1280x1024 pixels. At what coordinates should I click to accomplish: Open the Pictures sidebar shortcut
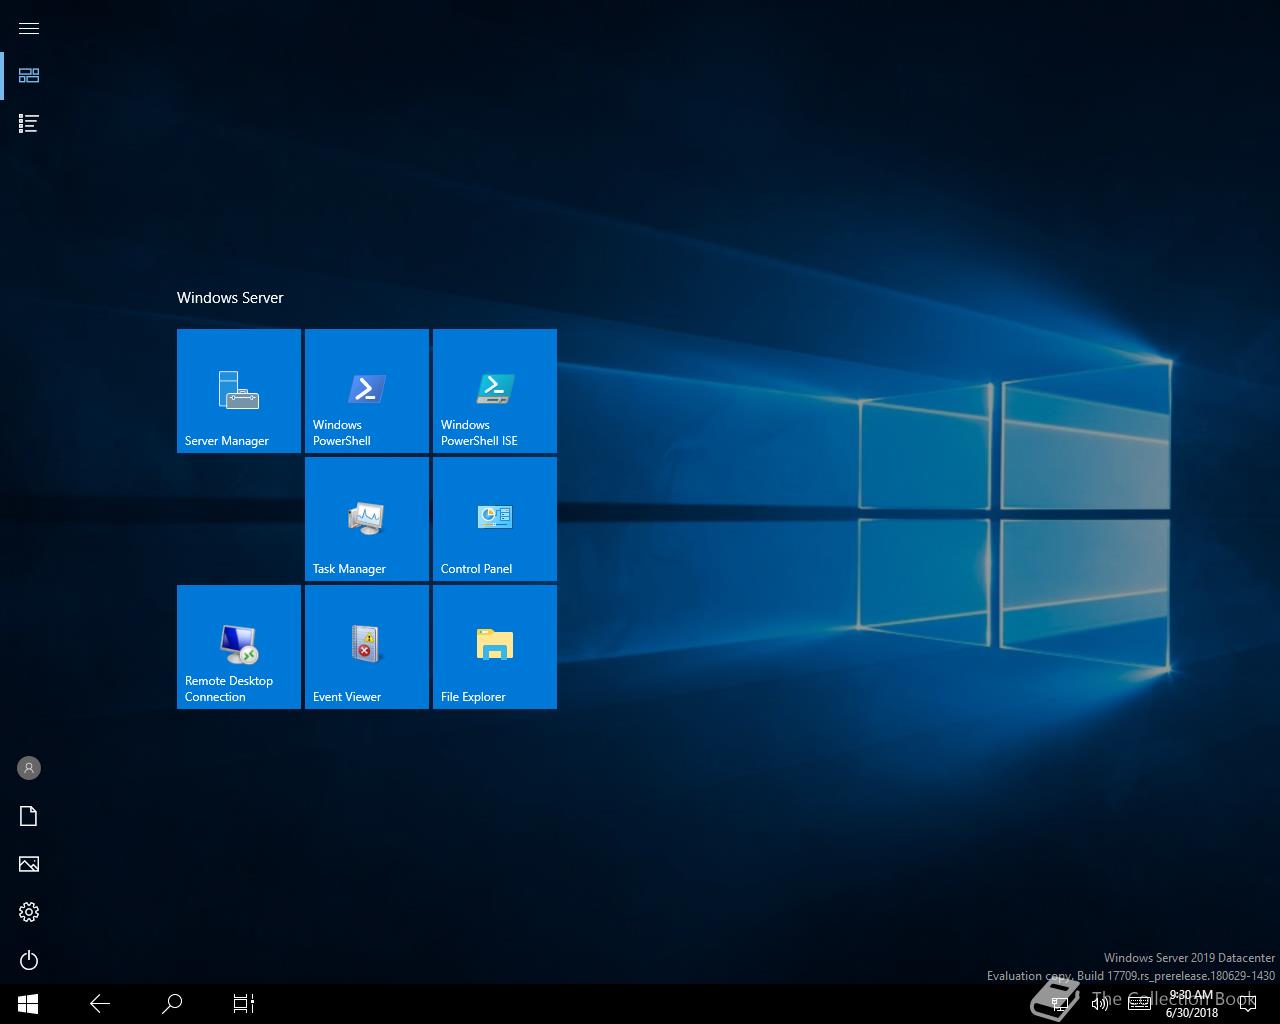coord(29,864)
